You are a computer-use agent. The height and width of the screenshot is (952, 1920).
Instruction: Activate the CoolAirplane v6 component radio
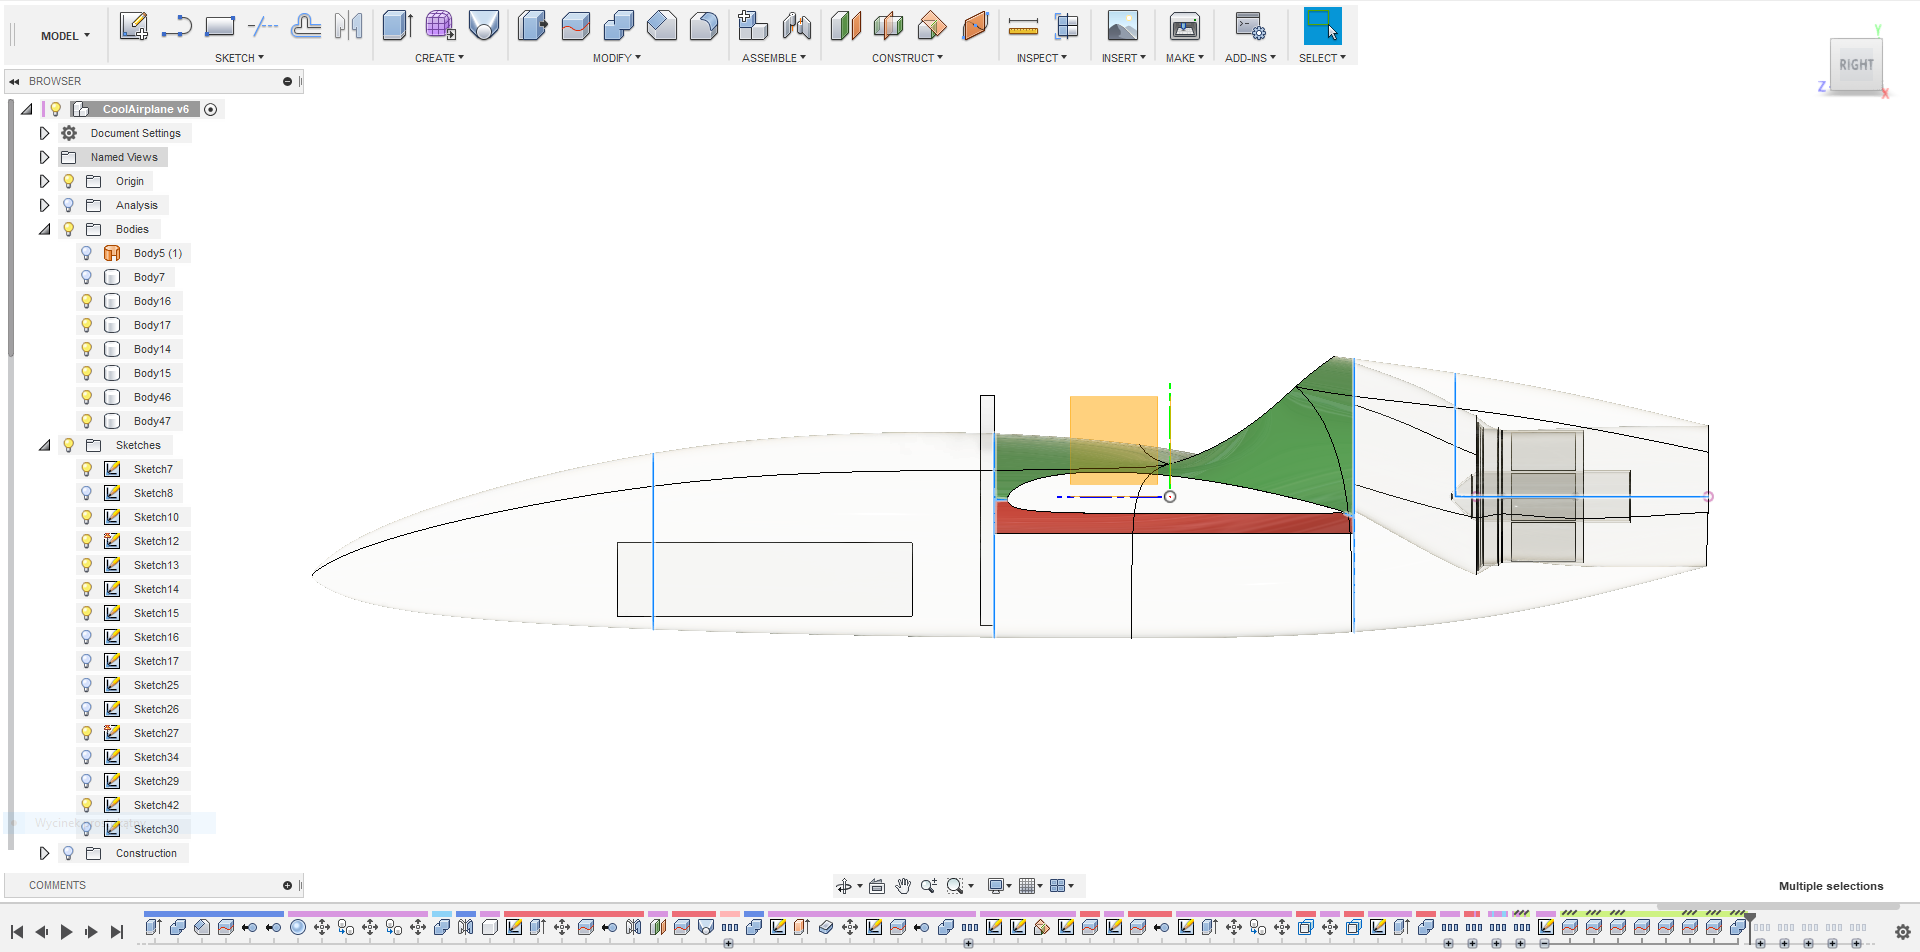tap(211, 109)
